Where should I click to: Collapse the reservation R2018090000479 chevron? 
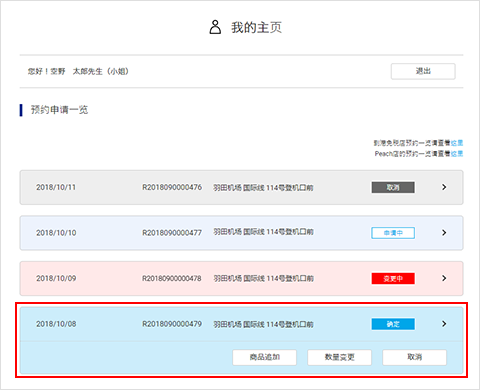(444, 324)
